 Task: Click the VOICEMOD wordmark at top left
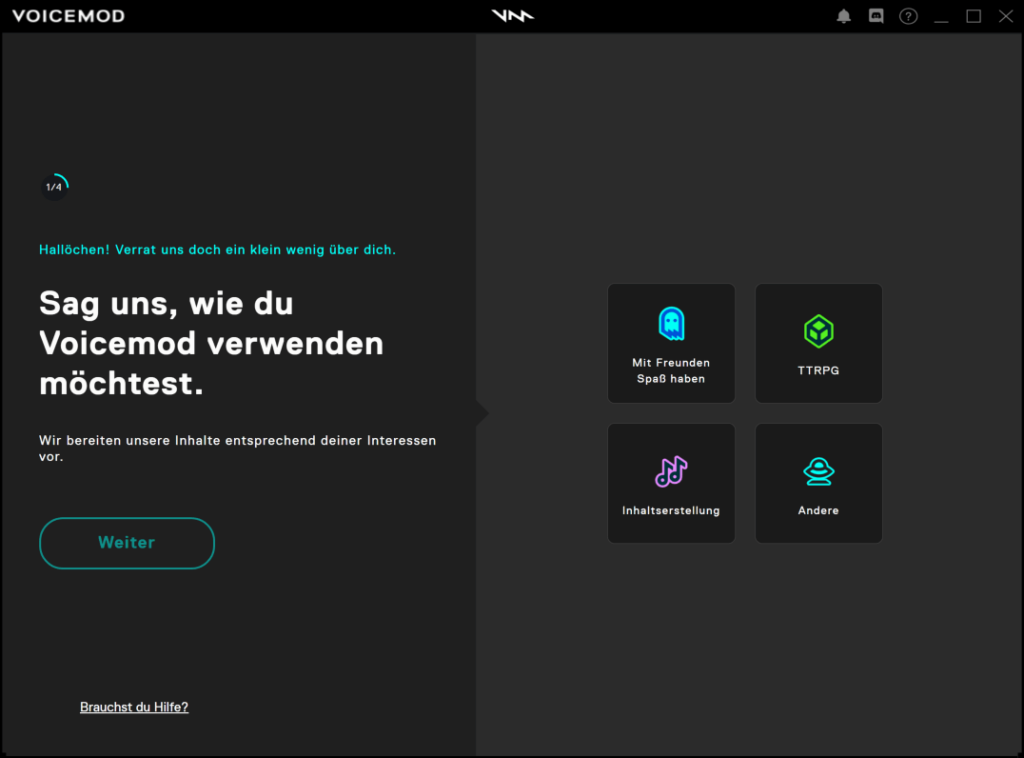pos(68,16)
